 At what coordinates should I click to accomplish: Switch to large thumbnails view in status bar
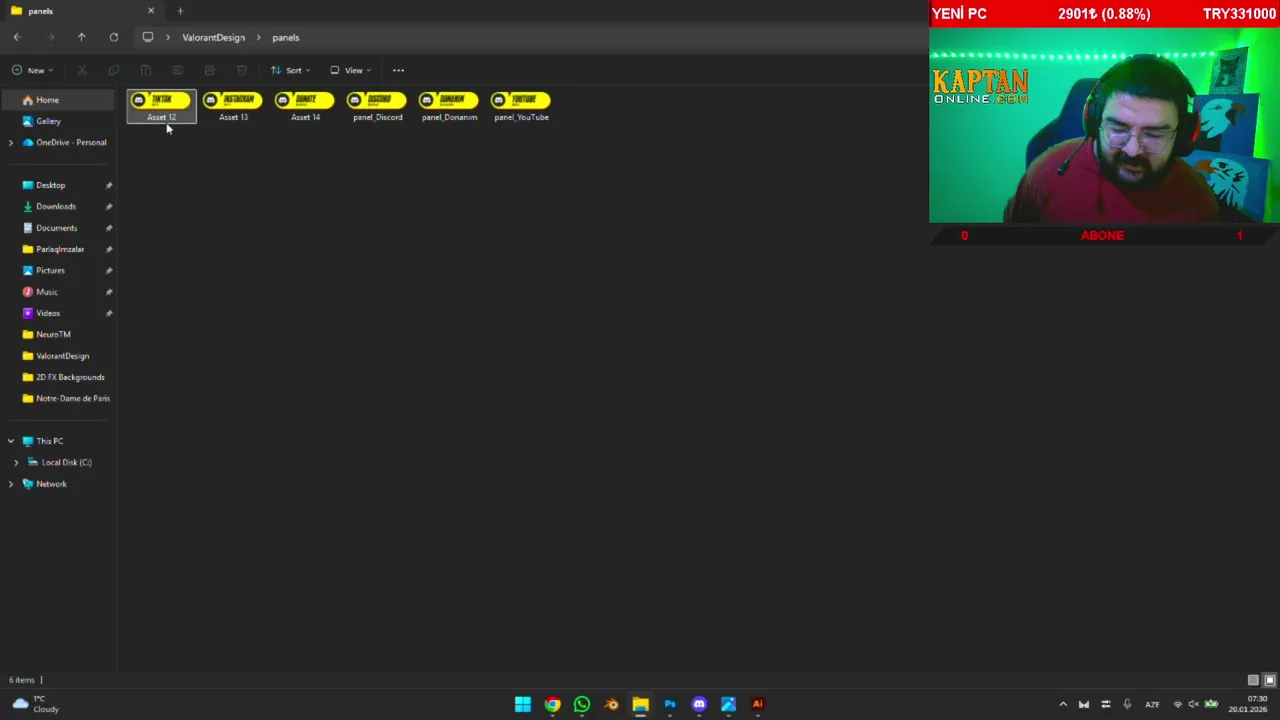point(1270,680)
